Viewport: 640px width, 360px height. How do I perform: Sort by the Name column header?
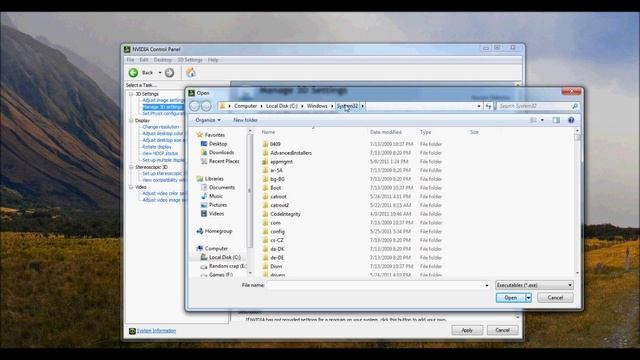[268, 132]
